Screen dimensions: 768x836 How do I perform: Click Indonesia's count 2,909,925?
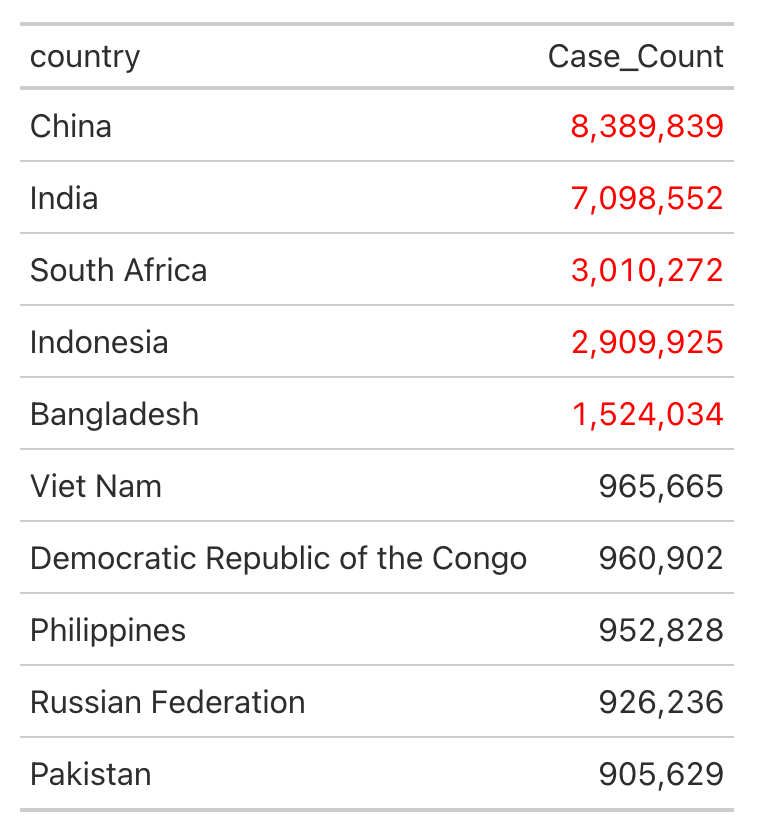(647, 342)
